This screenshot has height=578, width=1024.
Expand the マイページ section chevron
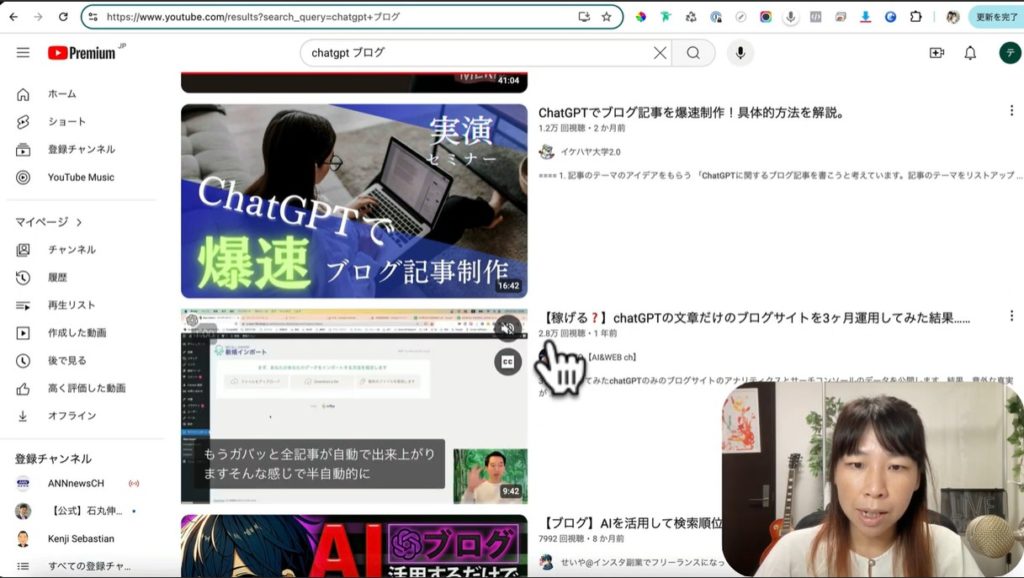(79, 222)
